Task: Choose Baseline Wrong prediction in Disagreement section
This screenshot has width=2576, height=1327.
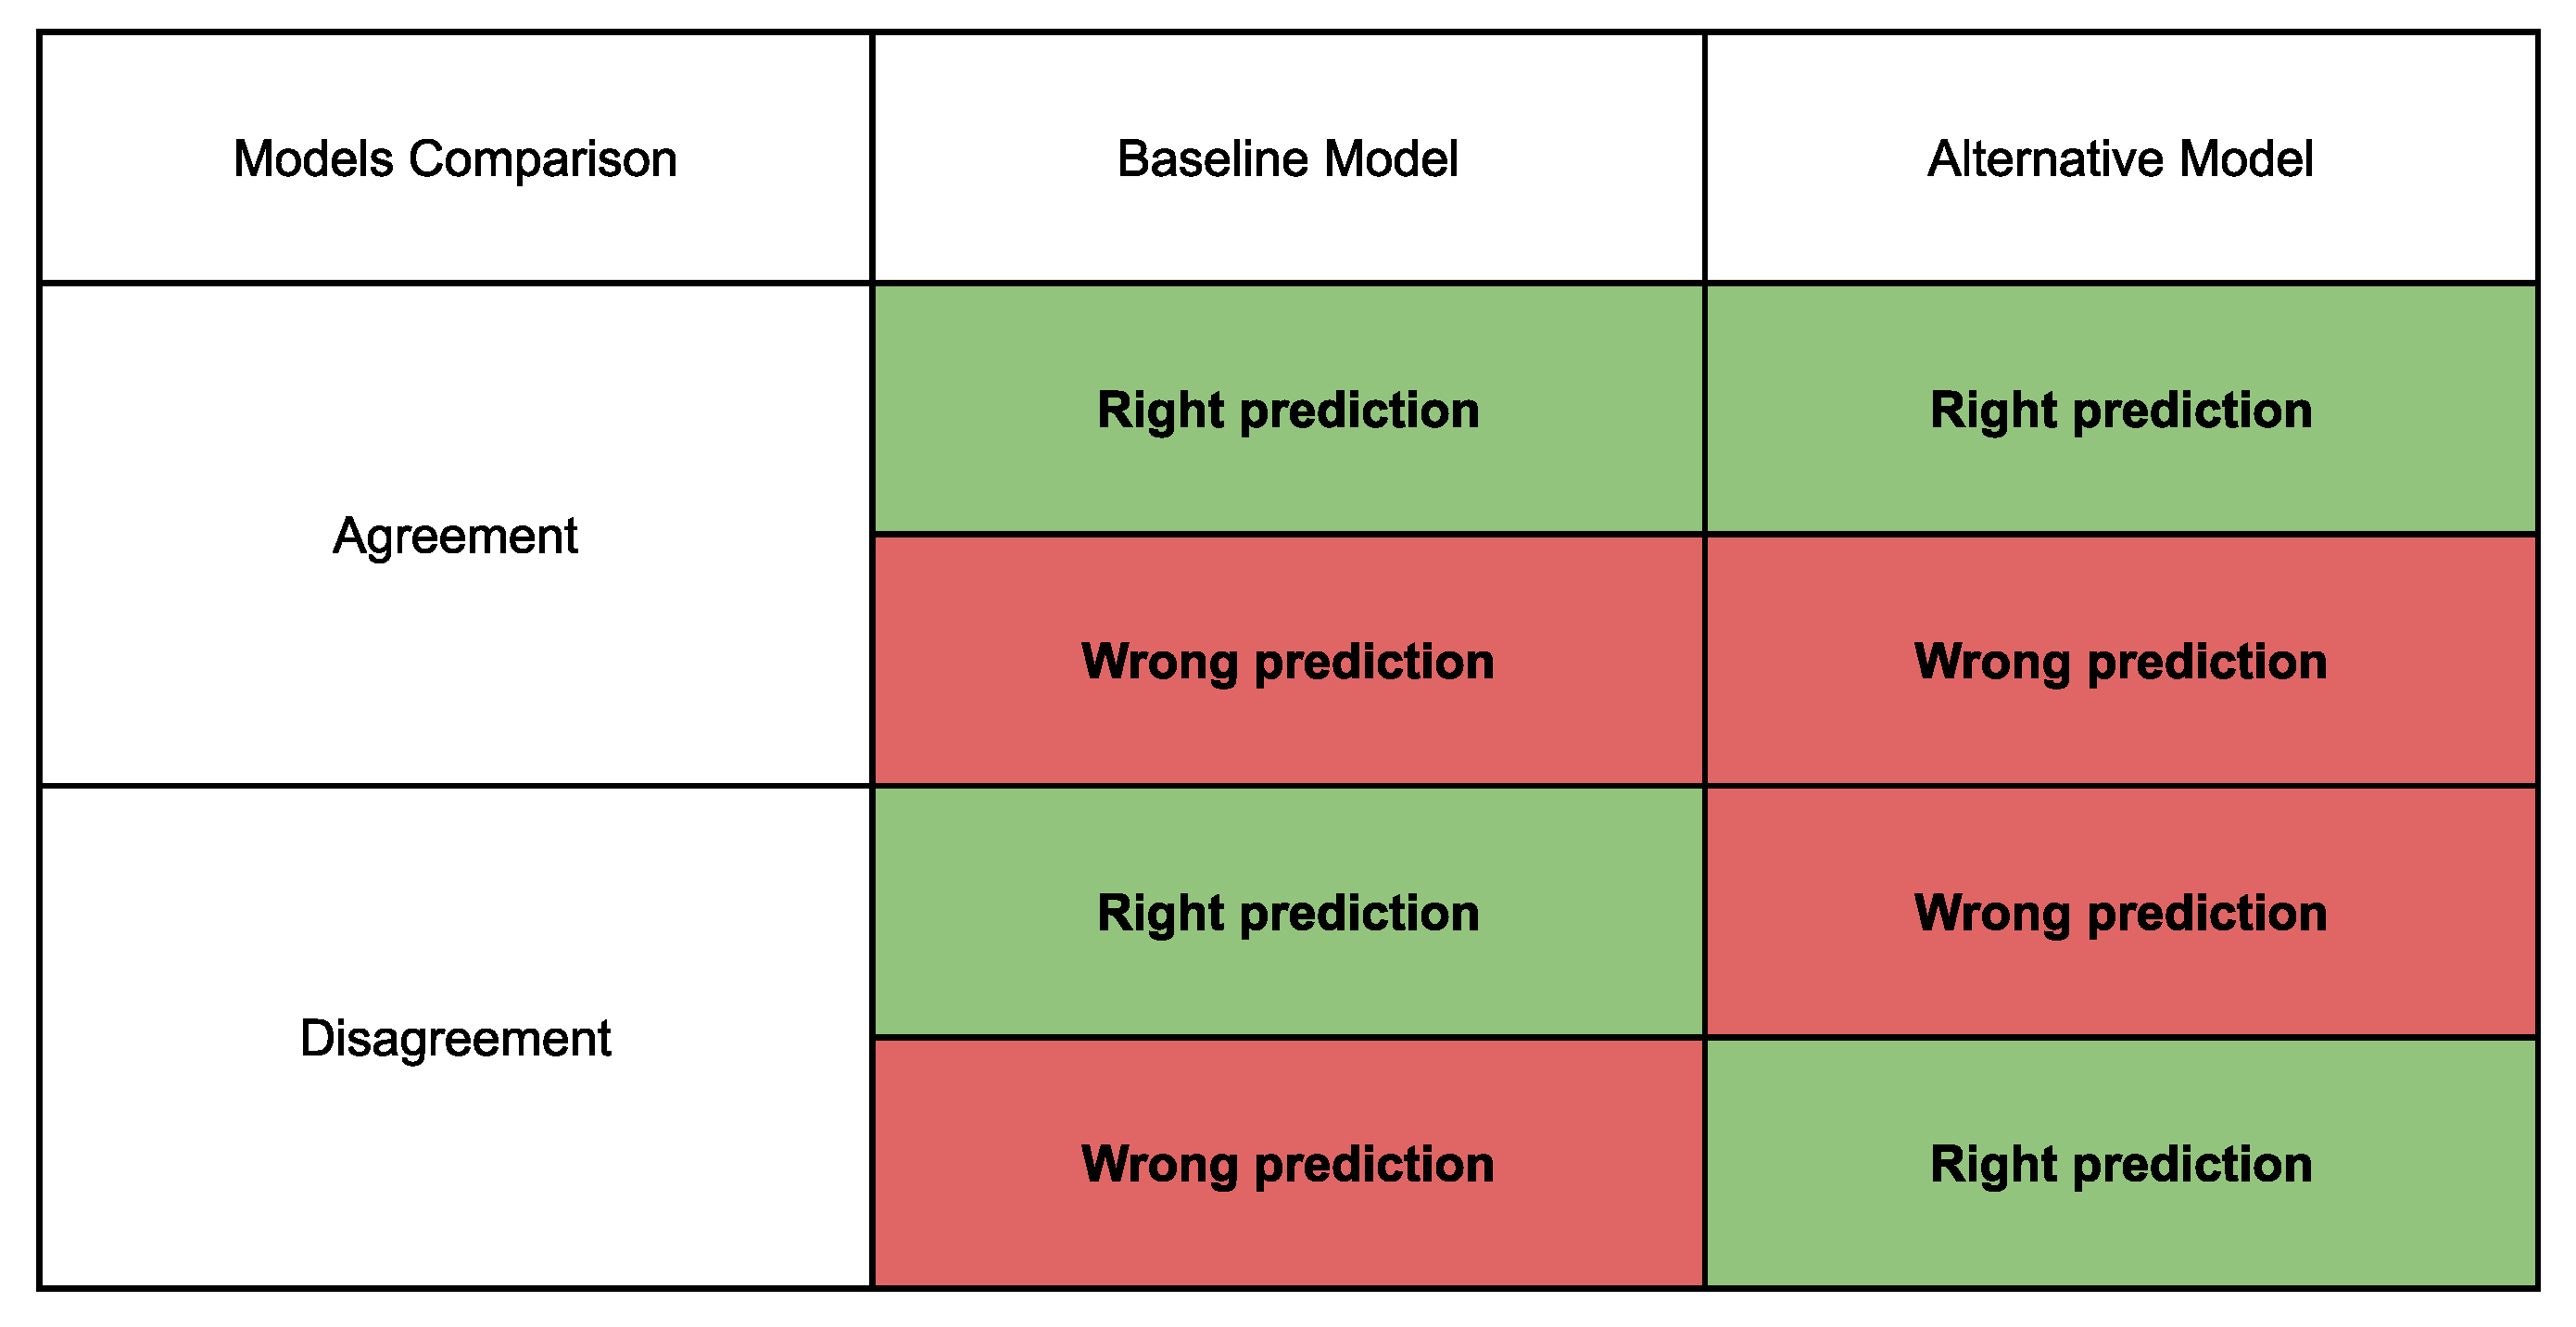Action: 1287,1164
